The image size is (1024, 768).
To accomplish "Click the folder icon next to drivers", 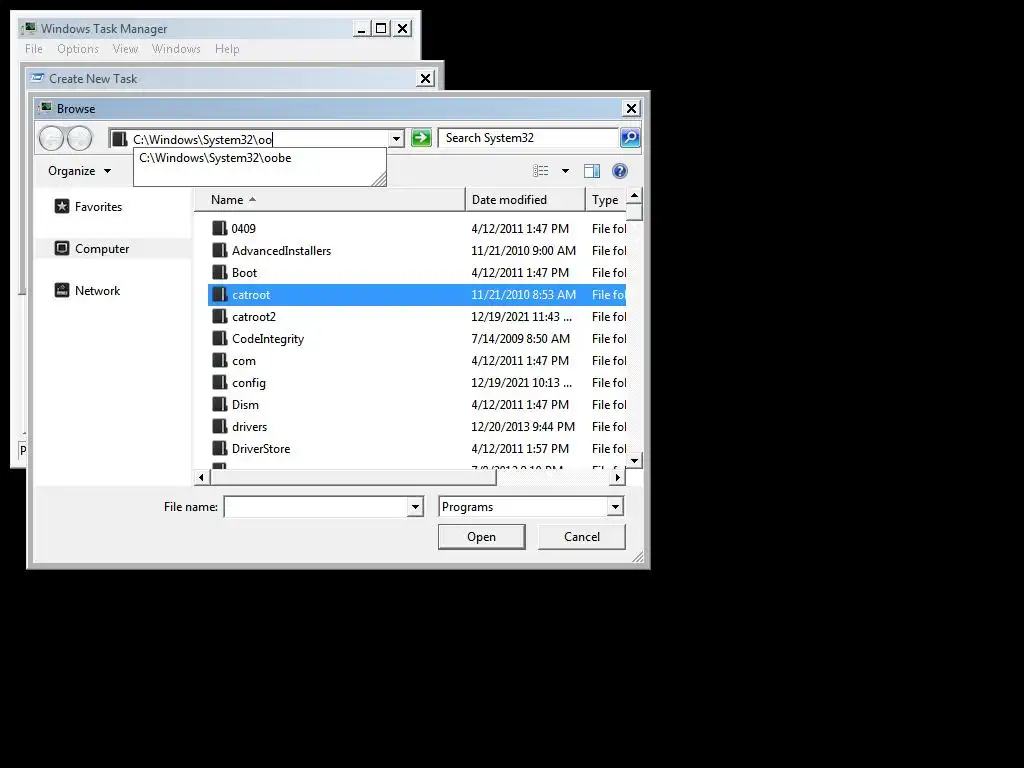I will tap(220, 426).
